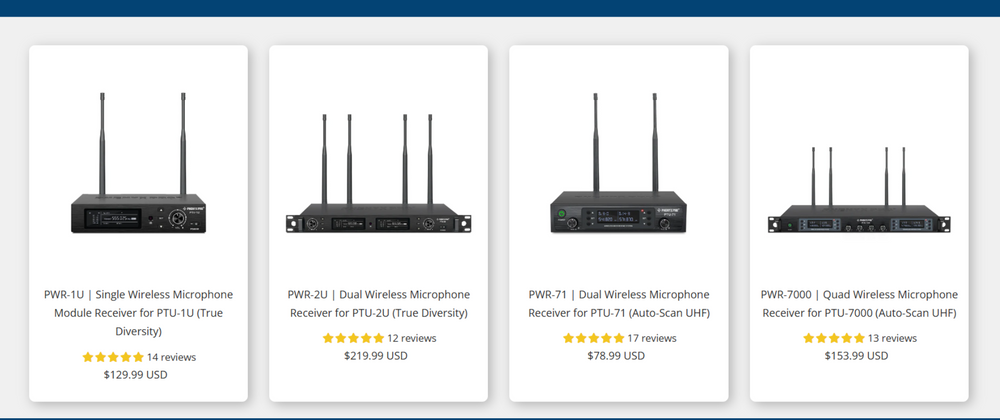Open the PWR-71 receiver product image
This screenshot has width=1000, height=420.
click(619, 163)
